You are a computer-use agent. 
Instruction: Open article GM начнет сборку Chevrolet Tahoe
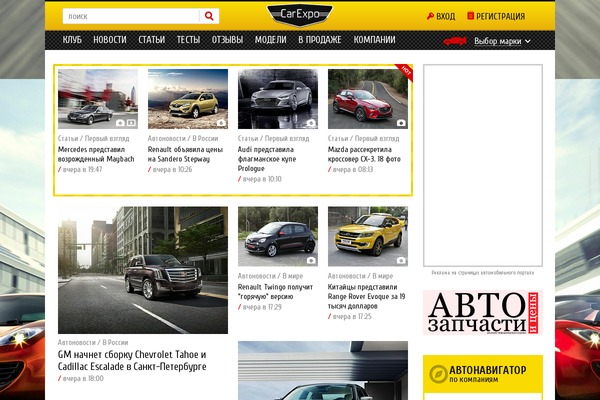[x=132, y=360]
